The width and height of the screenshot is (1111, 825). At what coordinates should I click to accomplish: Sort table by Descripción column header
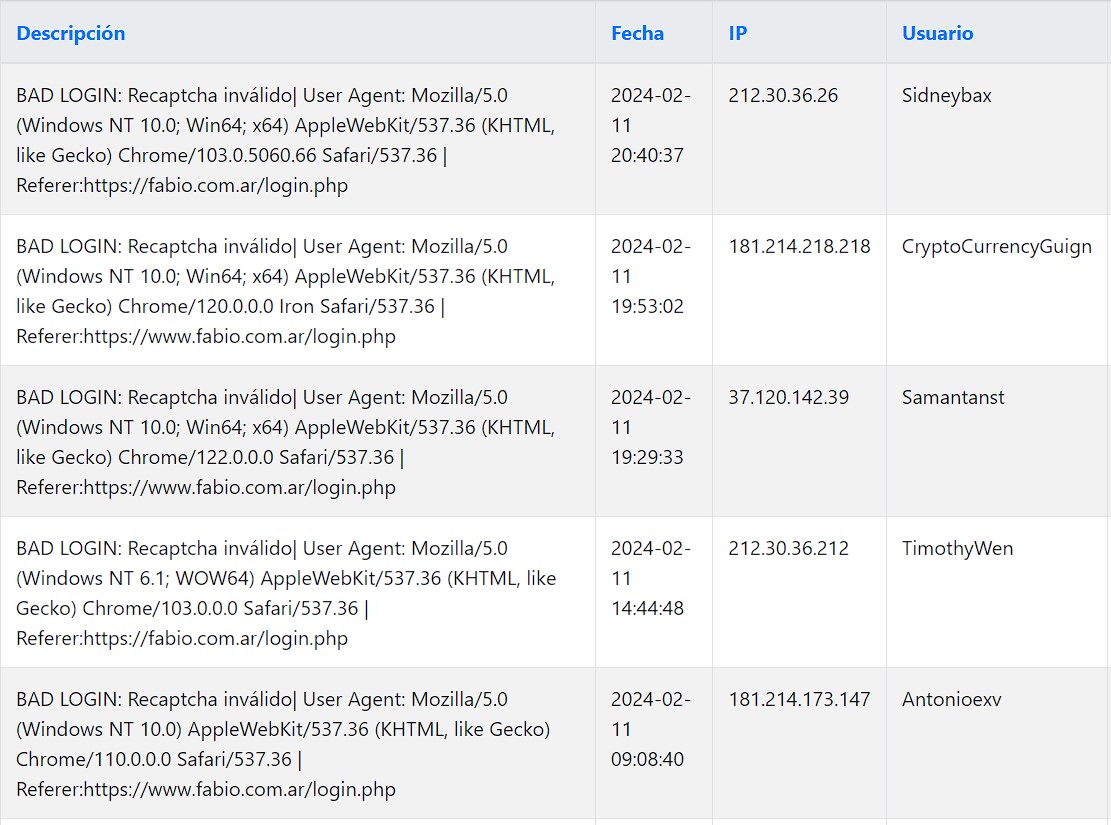(71, 33)
